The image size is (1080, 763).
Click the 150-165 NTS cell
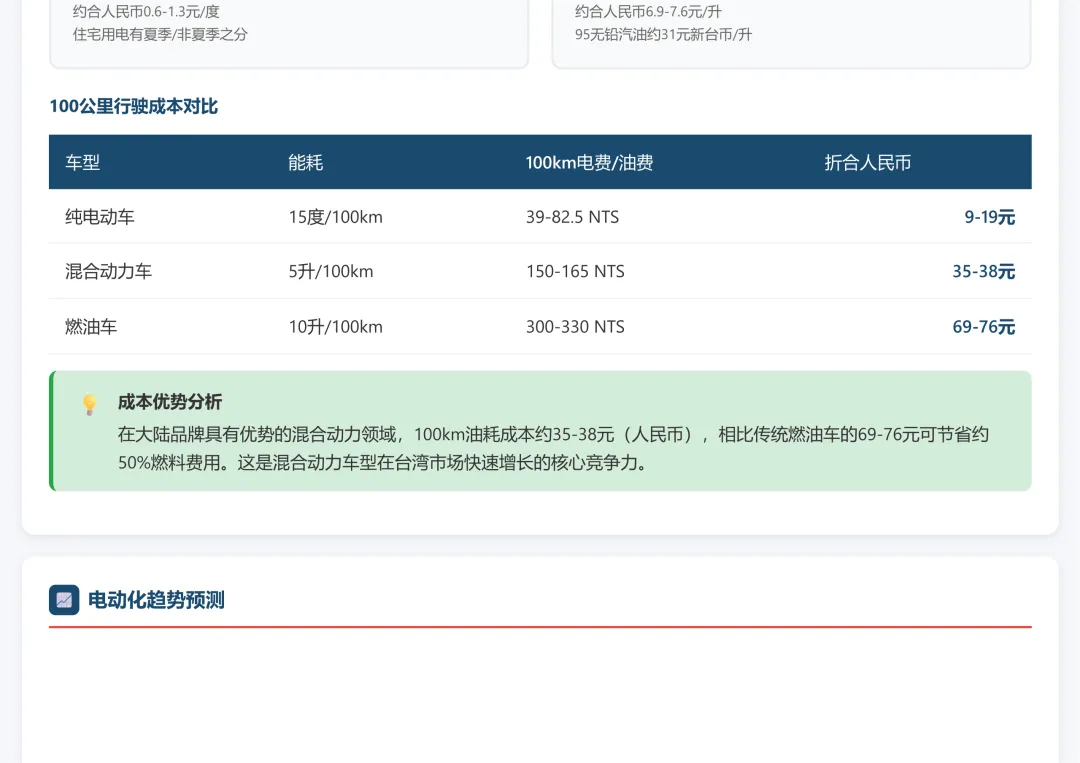click(575, 271)
